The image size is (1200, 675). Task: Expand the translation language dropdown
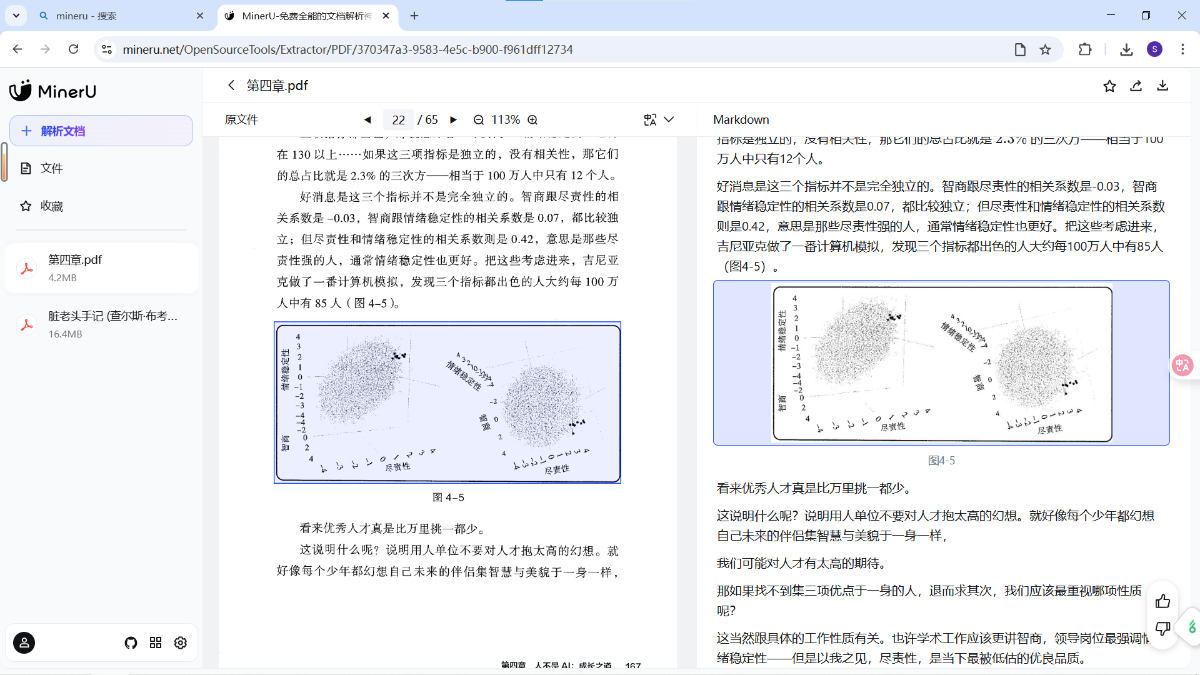click(669, 120)
